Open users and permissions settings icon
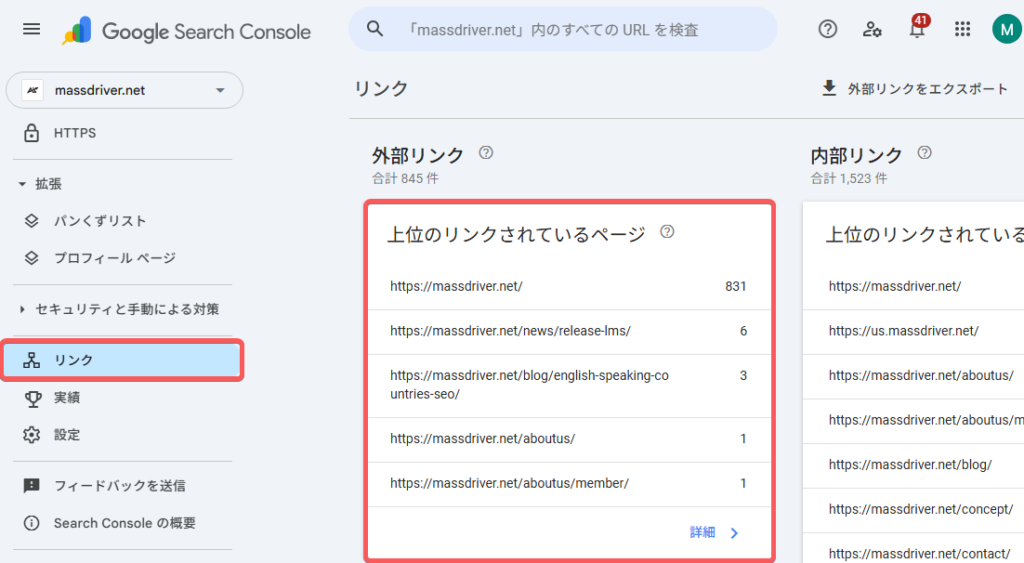 tap(872, 29)
